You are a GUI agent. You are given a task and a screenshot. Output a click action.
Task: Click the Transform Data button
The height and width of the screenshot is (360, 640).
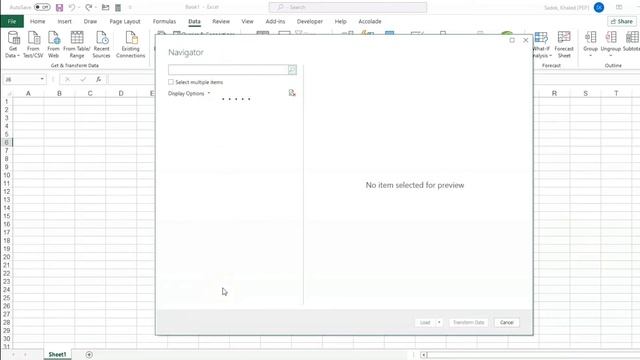469,322
